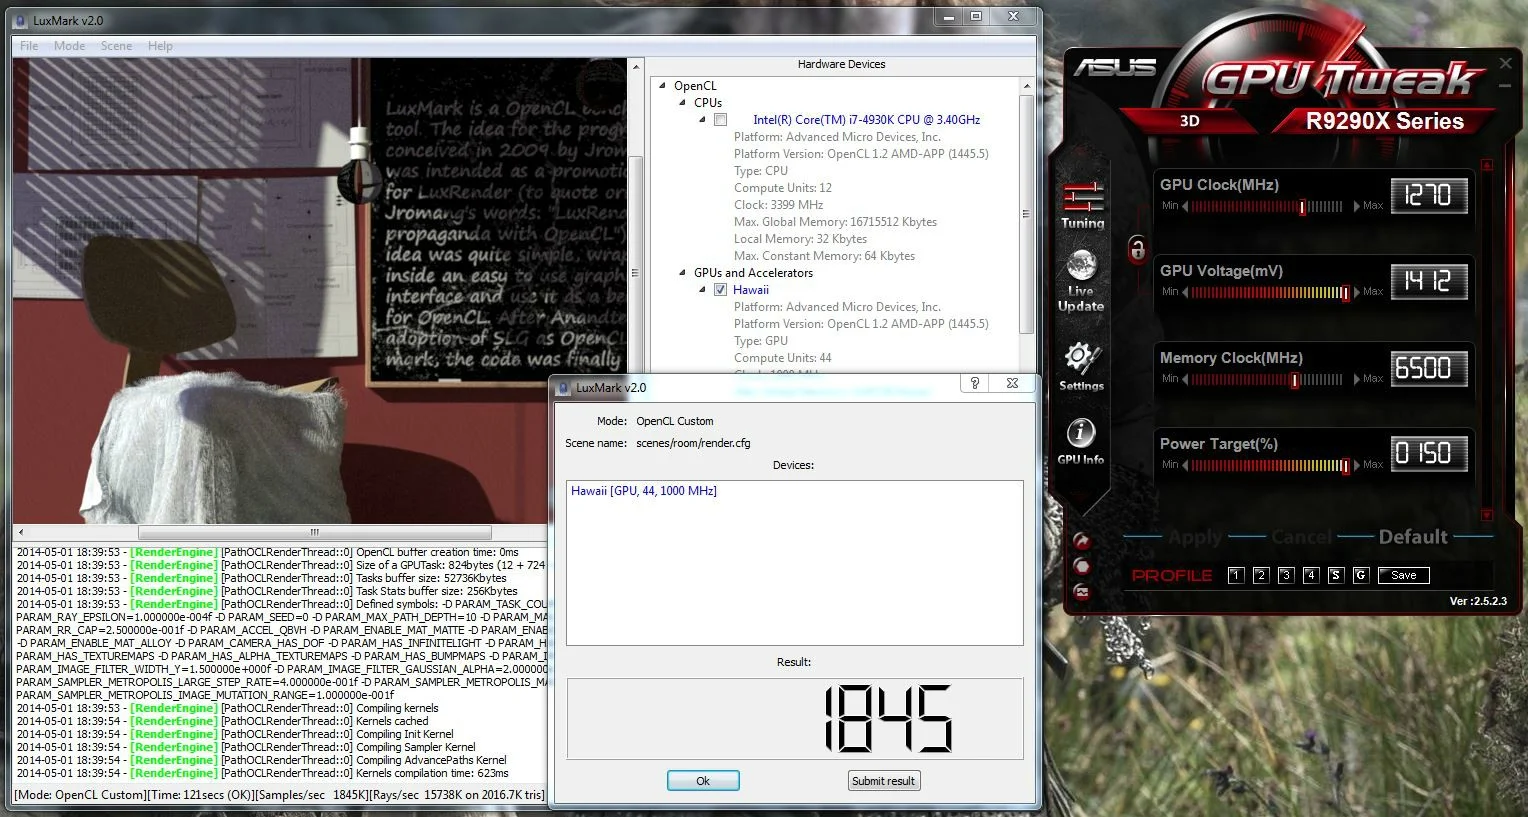Click the Min arrow of GPU Voltage slider
The width and height of the screenshot is (1528, 817).
point(1185,292)
